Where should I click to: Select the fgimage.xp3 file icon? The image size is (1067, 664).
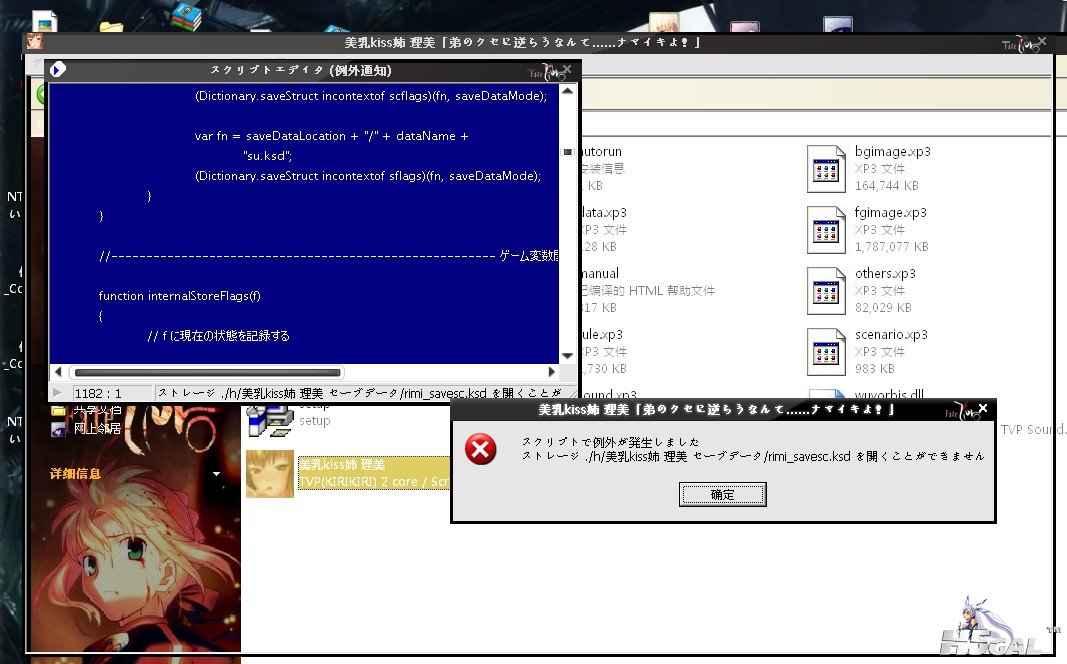click(x=827, y=230)
